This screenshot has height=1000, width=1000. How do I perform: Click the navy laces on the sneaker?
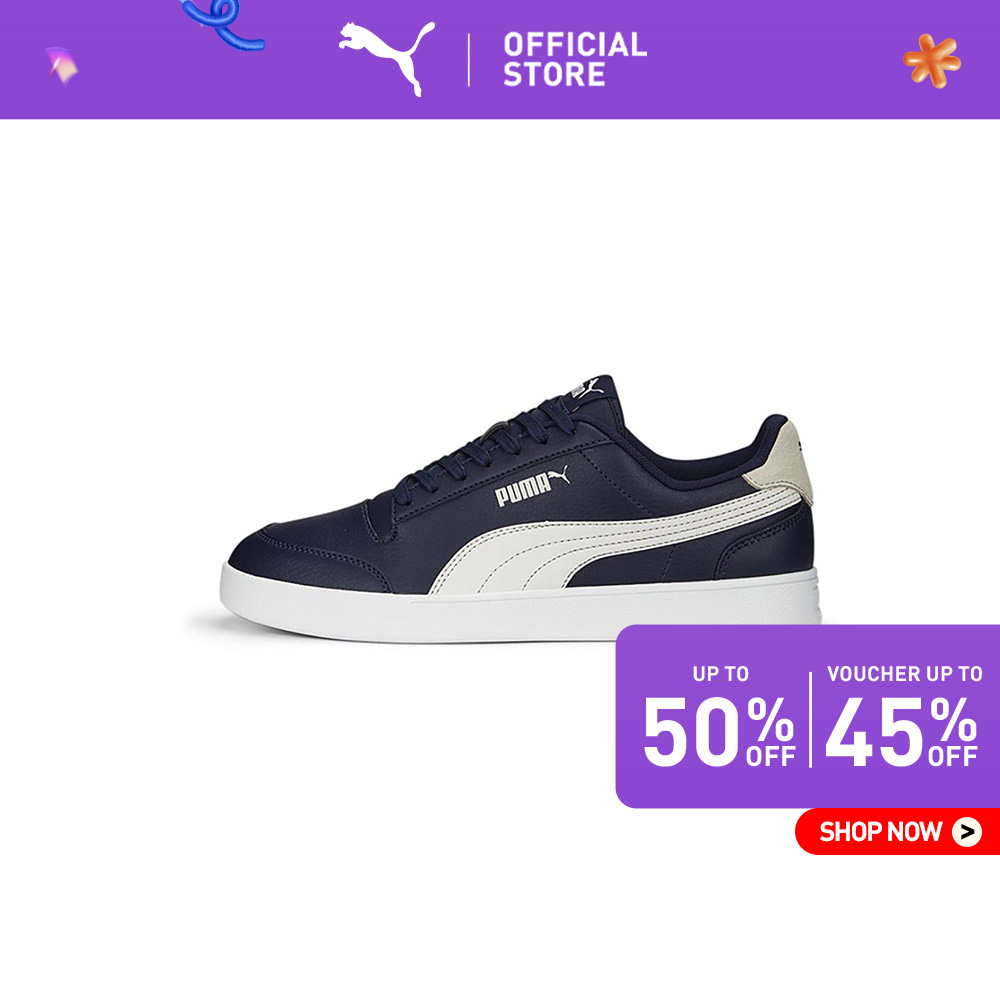point(485,446)
